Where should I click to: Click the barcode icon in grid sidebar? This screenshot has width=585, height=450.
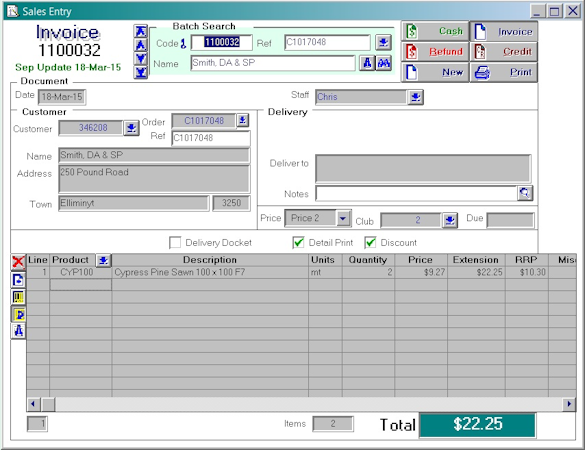(18, 297)
